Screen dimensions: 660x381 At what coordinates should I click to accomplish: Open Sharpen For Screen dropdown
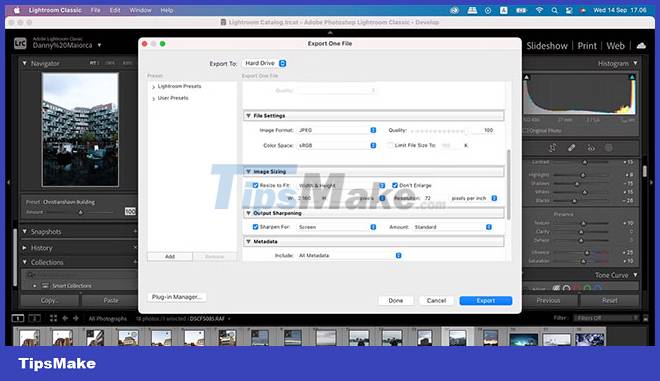pos(337,227)
